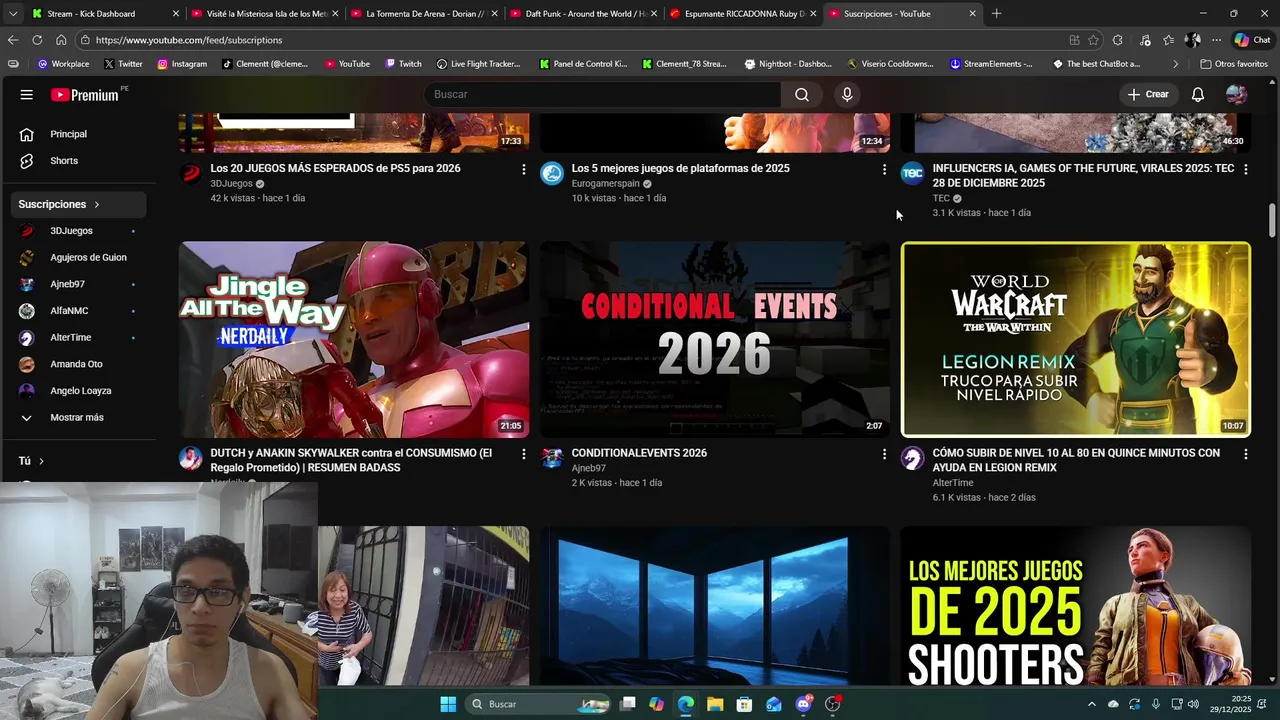Open Discord from the taskbar
Image resolution: width=1280 pixels, height=720 pixels.
pos(804,704)
